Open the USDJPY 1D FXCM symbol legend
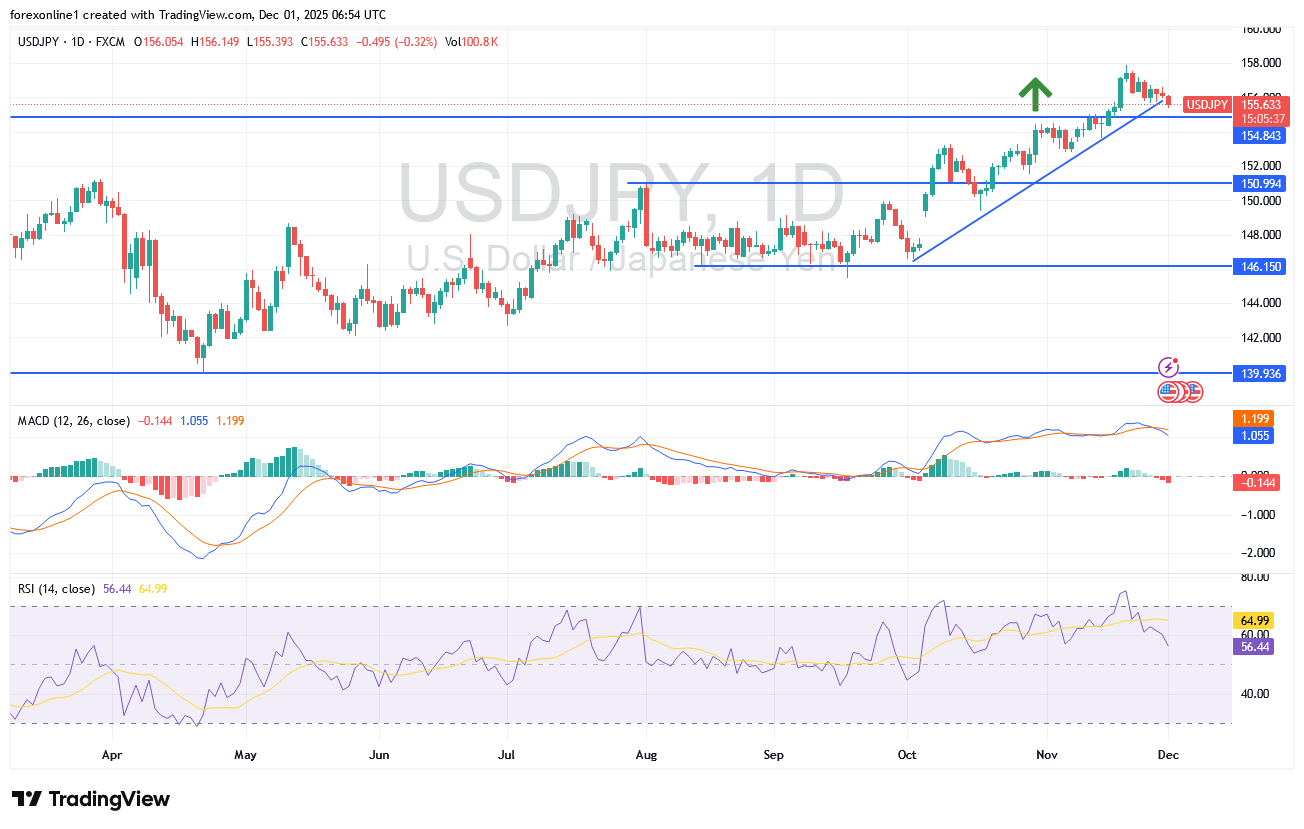 point(70,41)
